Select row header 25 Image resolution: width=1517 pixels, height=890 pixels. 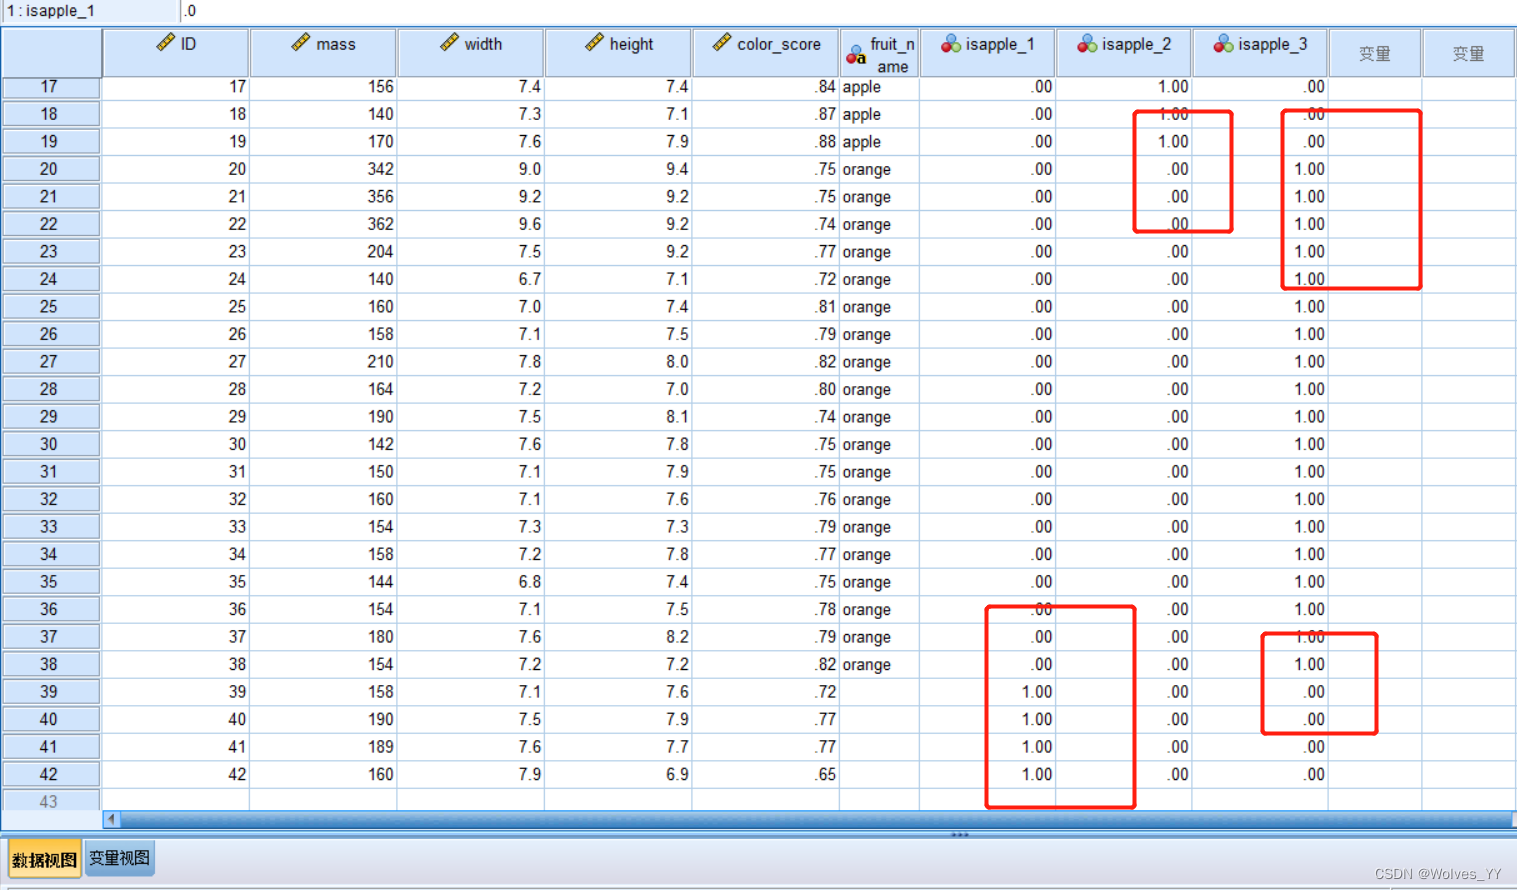[49, 307]
